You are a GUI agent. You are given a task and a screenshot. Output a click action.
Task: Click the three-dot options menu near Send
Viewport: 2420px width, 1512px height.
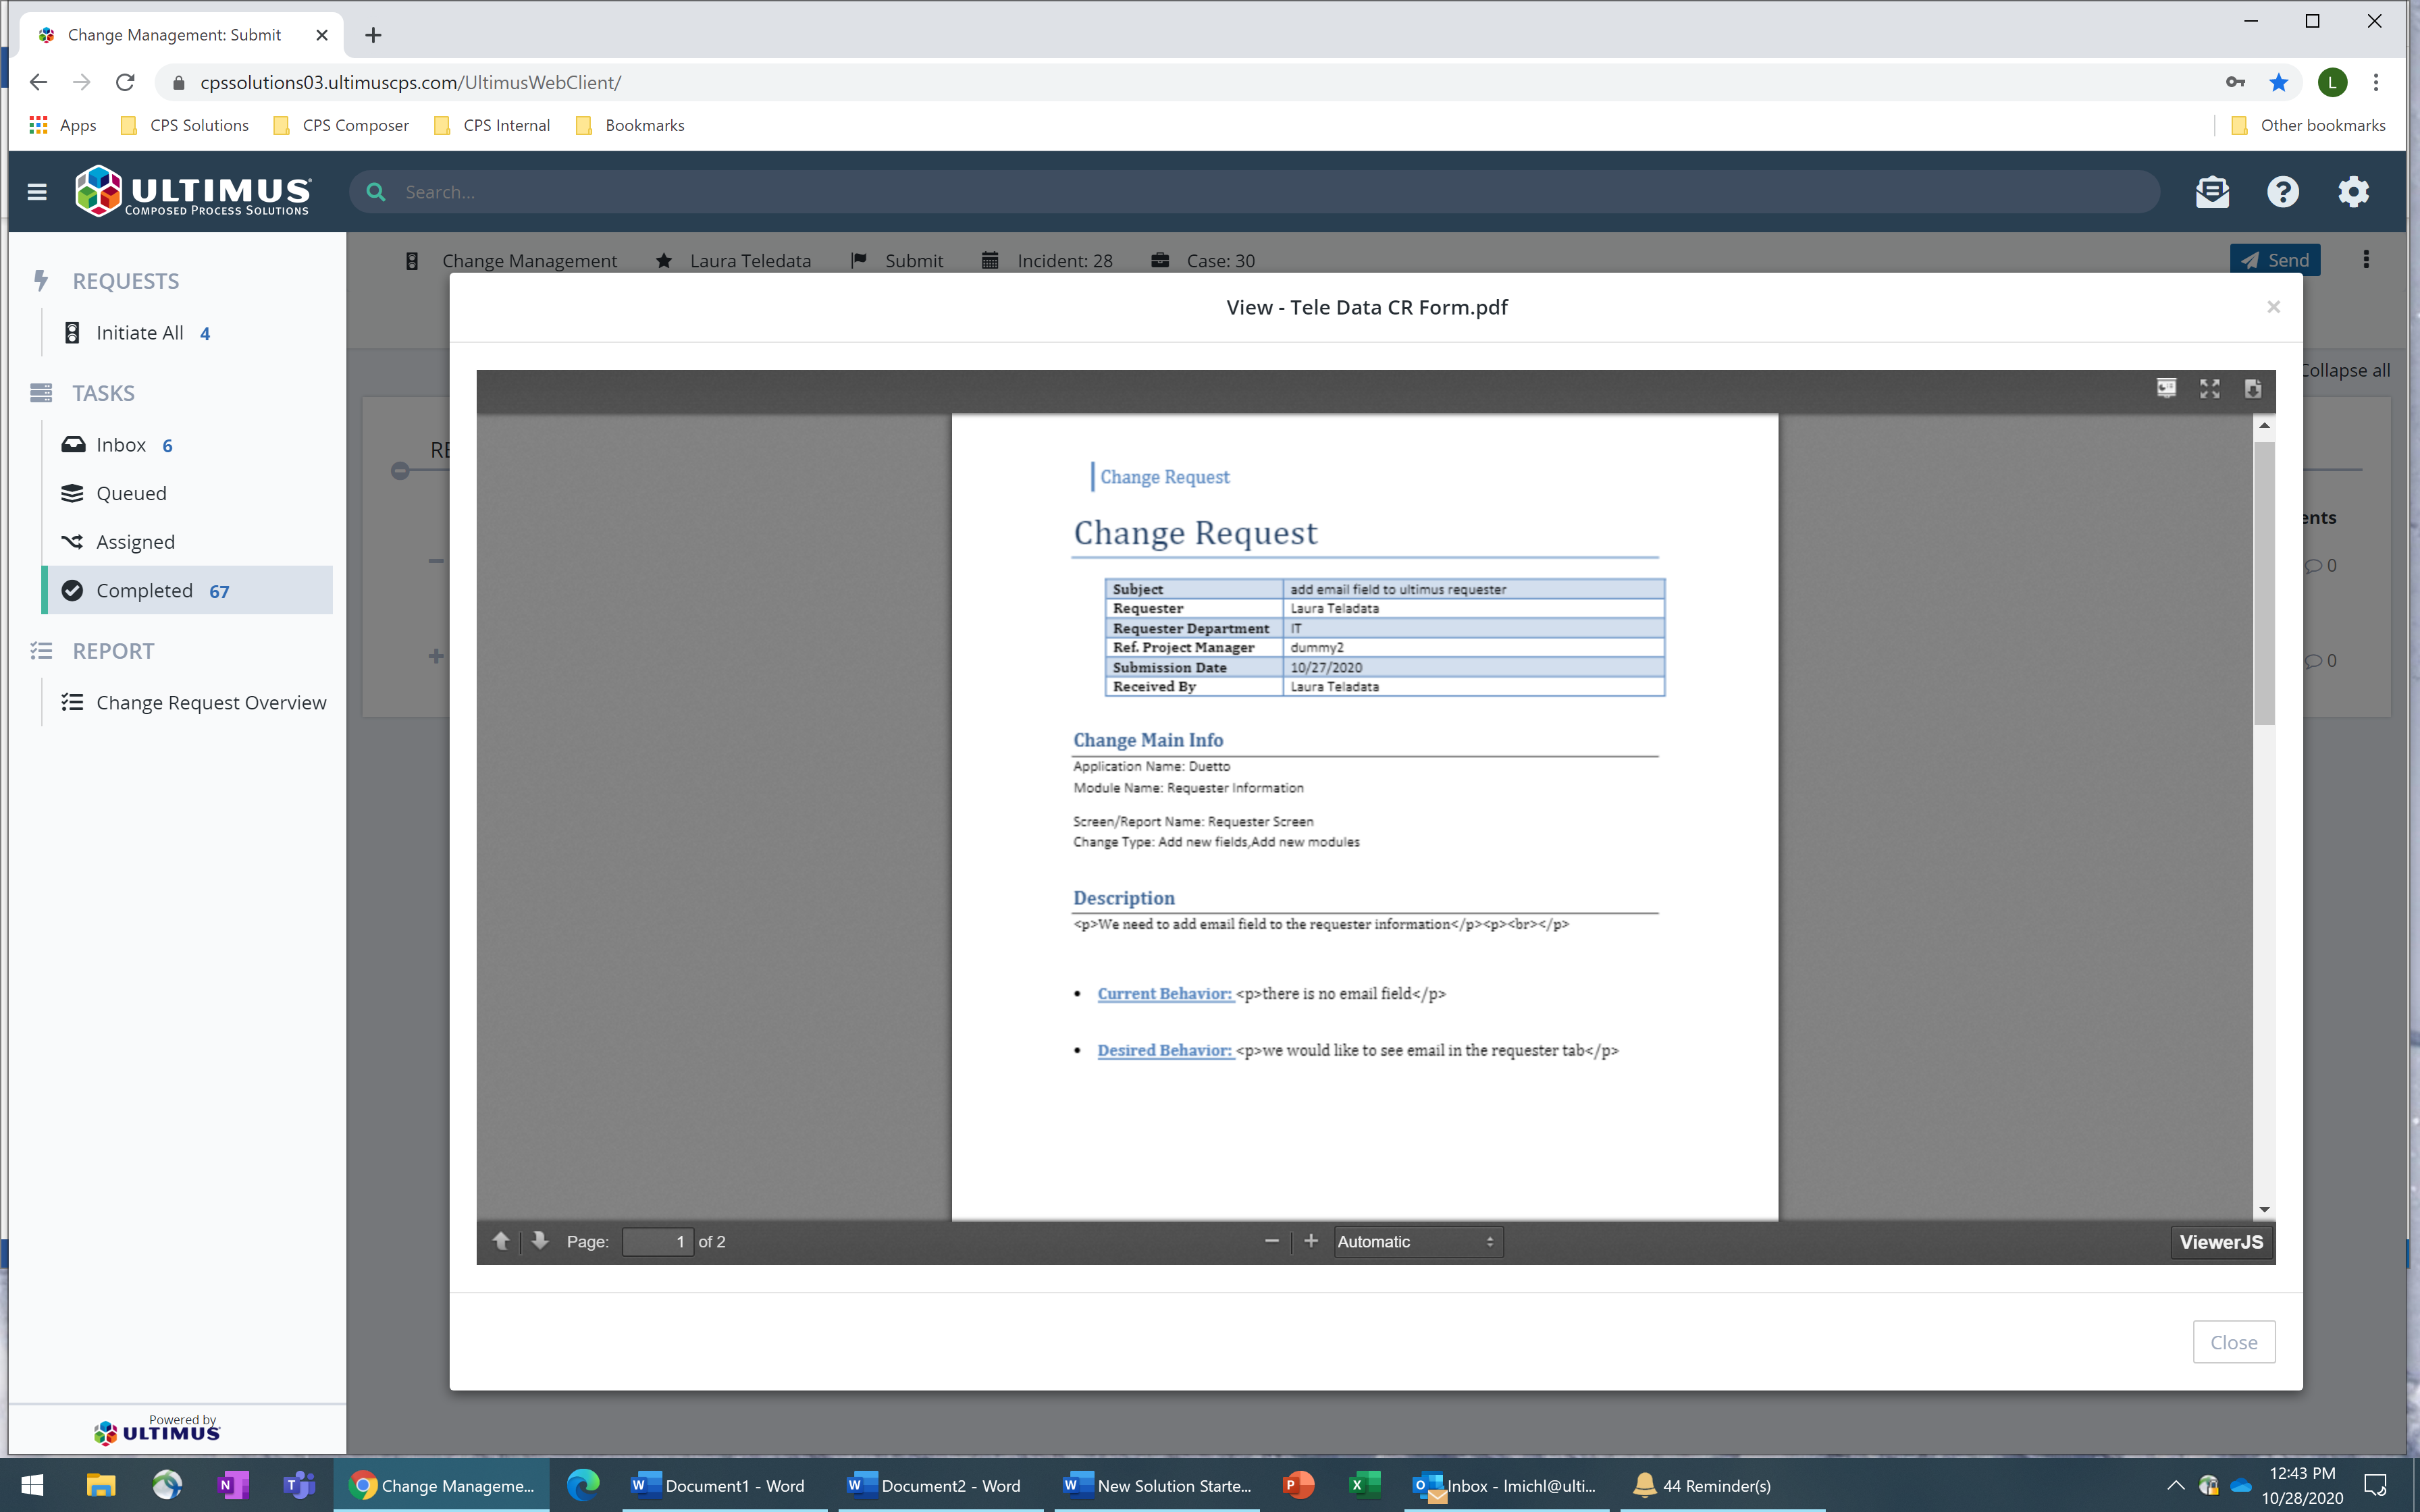[x=2365, y=259]
